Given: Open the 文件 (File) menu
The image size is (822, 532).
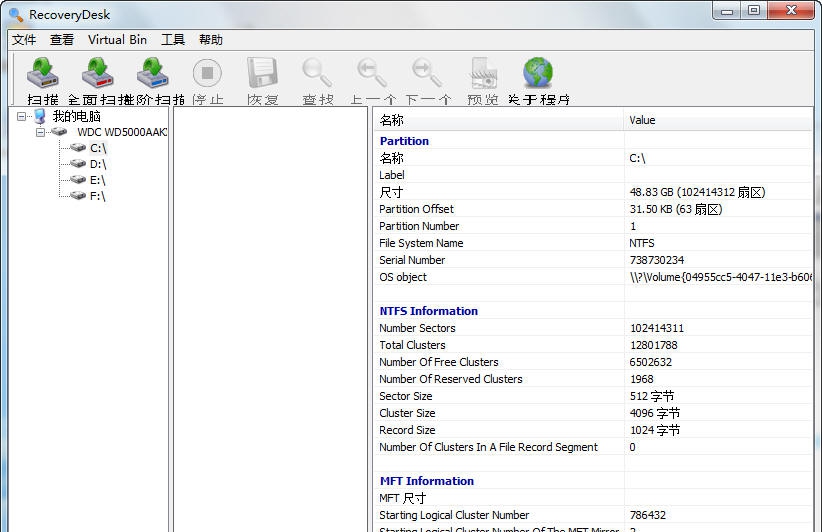Looking at the screenshot, I should tap(24, 40).
